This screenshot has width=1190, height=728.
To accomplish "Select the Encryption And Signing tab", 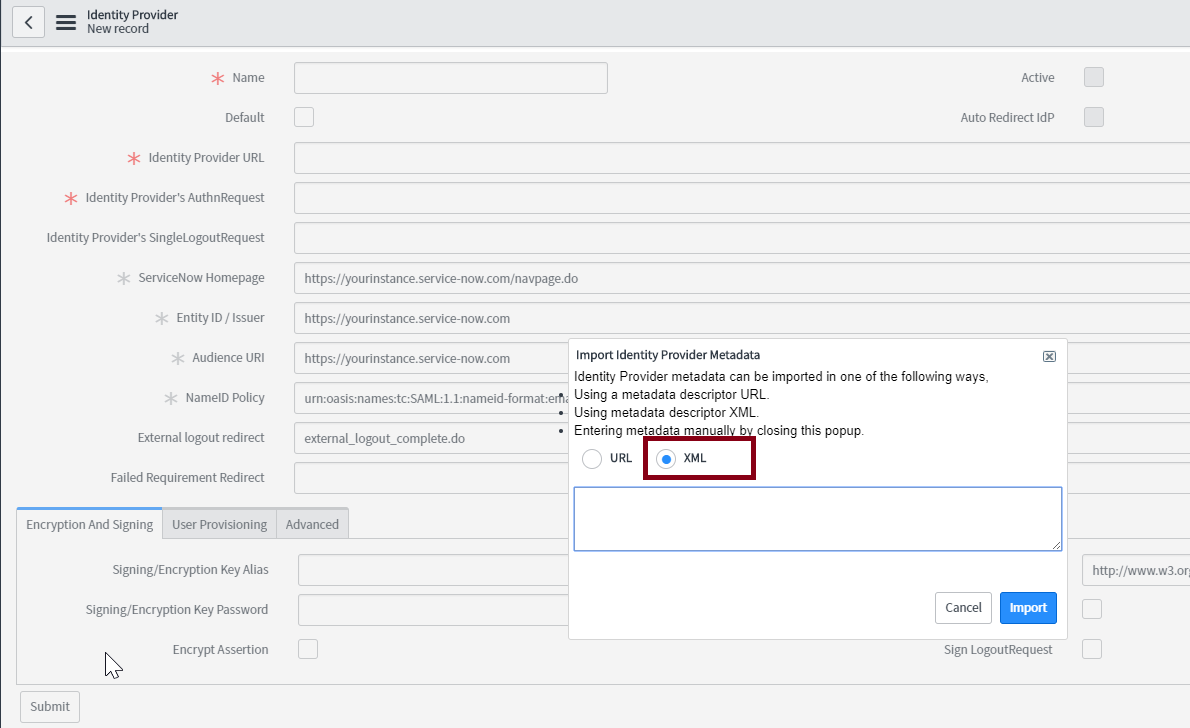I will tap(89, 524).
